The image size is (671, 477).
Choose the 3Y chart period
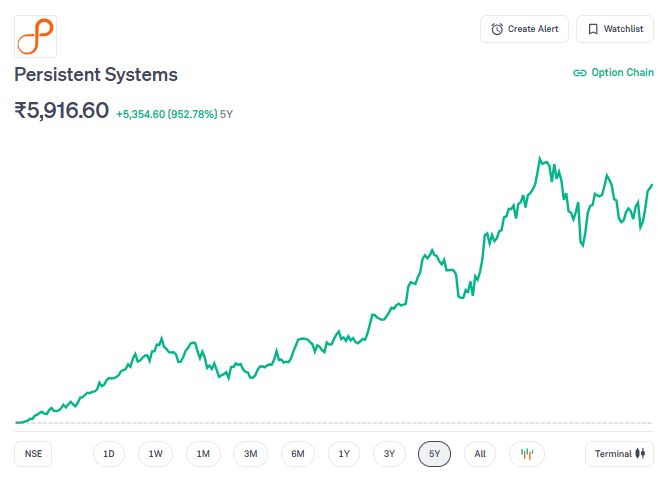click(x=389, y=454)
